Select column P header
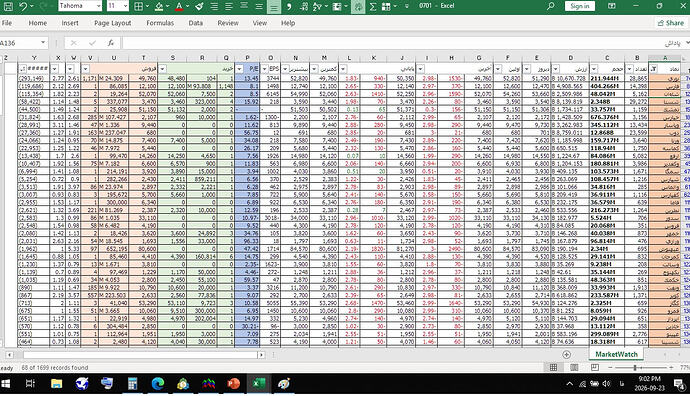Image resolution: width=690 pixels, height=396 pixels. [x=247, y=58]
